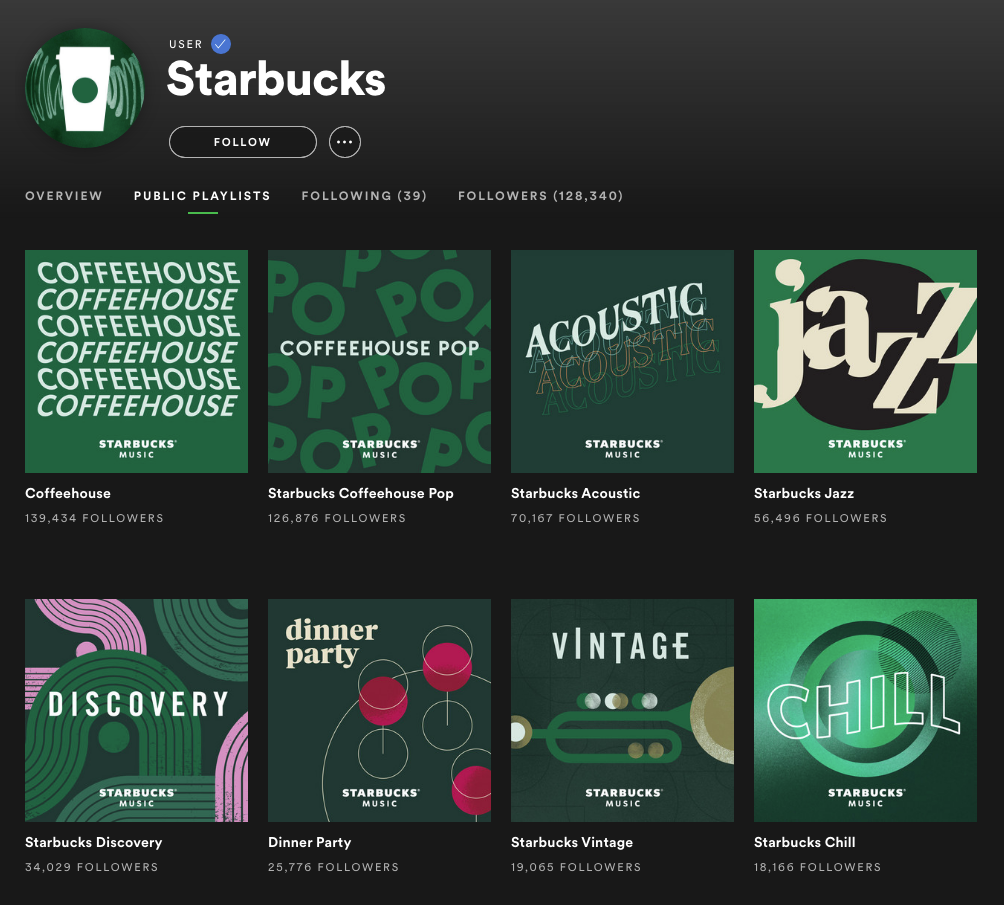Click the Starbucks Vintage title link
Image resolution: width=1004 pixels, height=905 pixels.
[x=572, y=842]
